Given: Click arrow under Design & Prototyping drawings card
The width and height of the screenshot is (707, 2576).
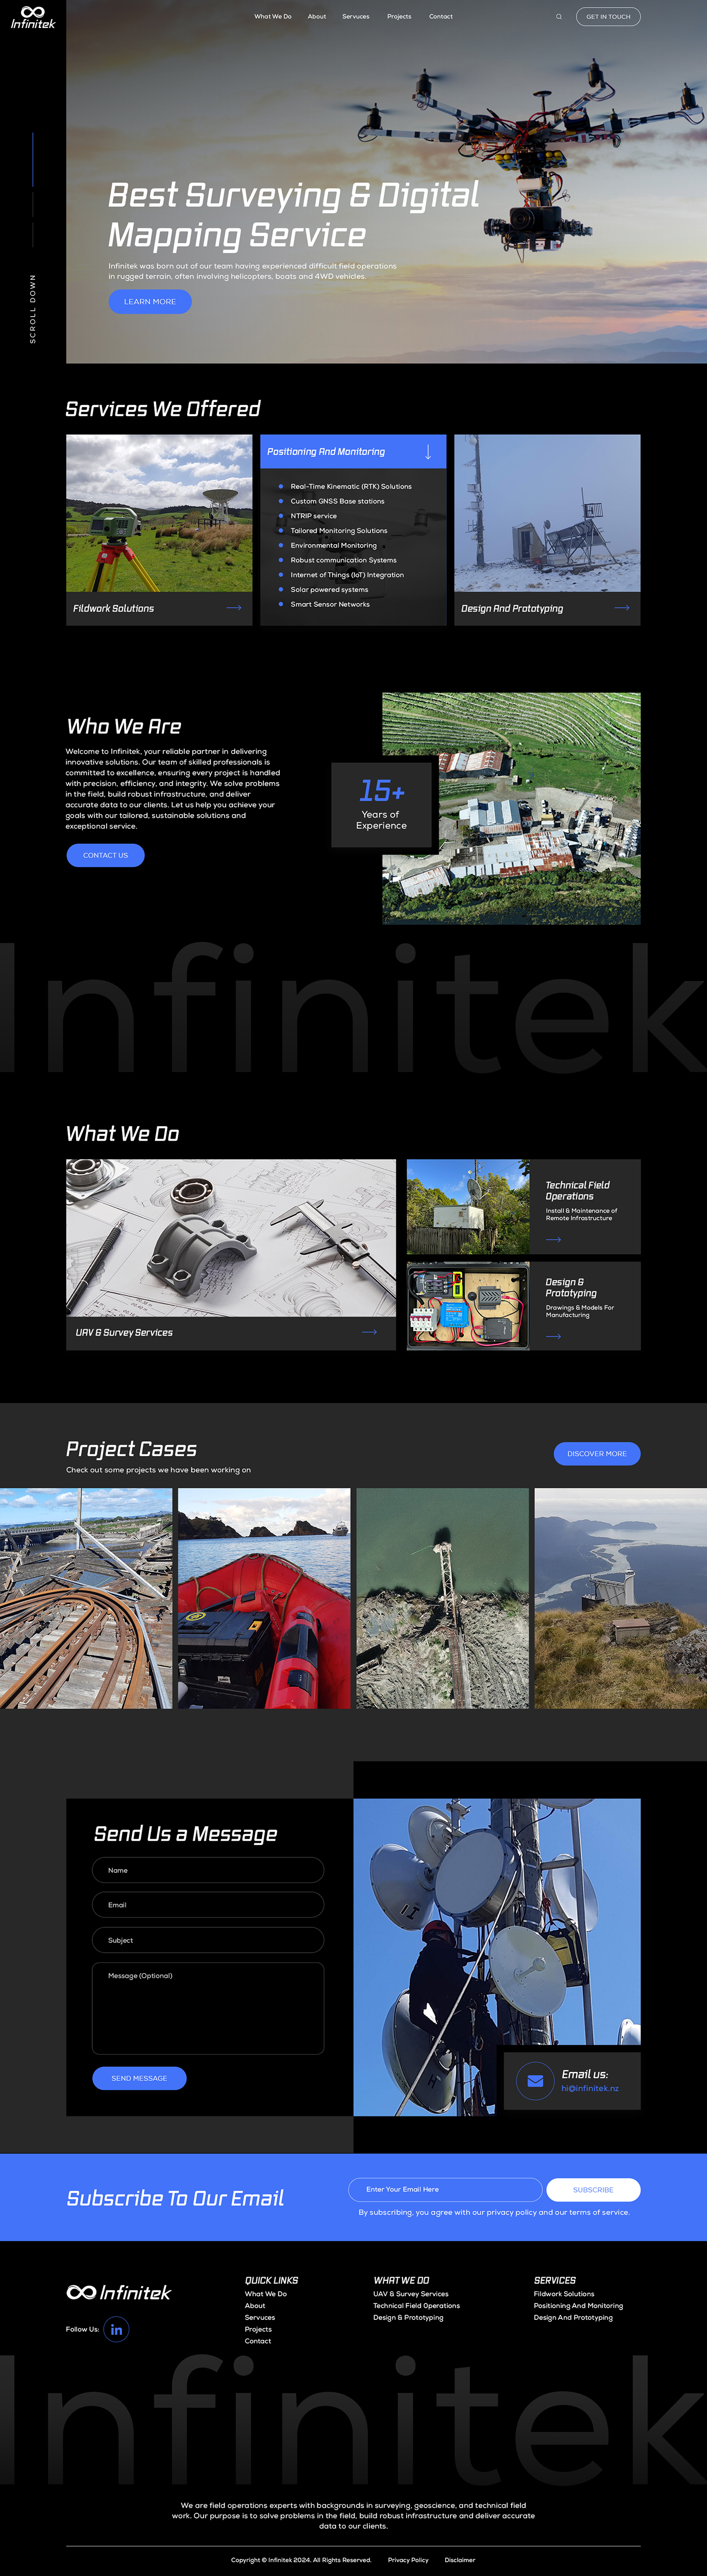Looking at the screenshot, I should [553, 1336].
